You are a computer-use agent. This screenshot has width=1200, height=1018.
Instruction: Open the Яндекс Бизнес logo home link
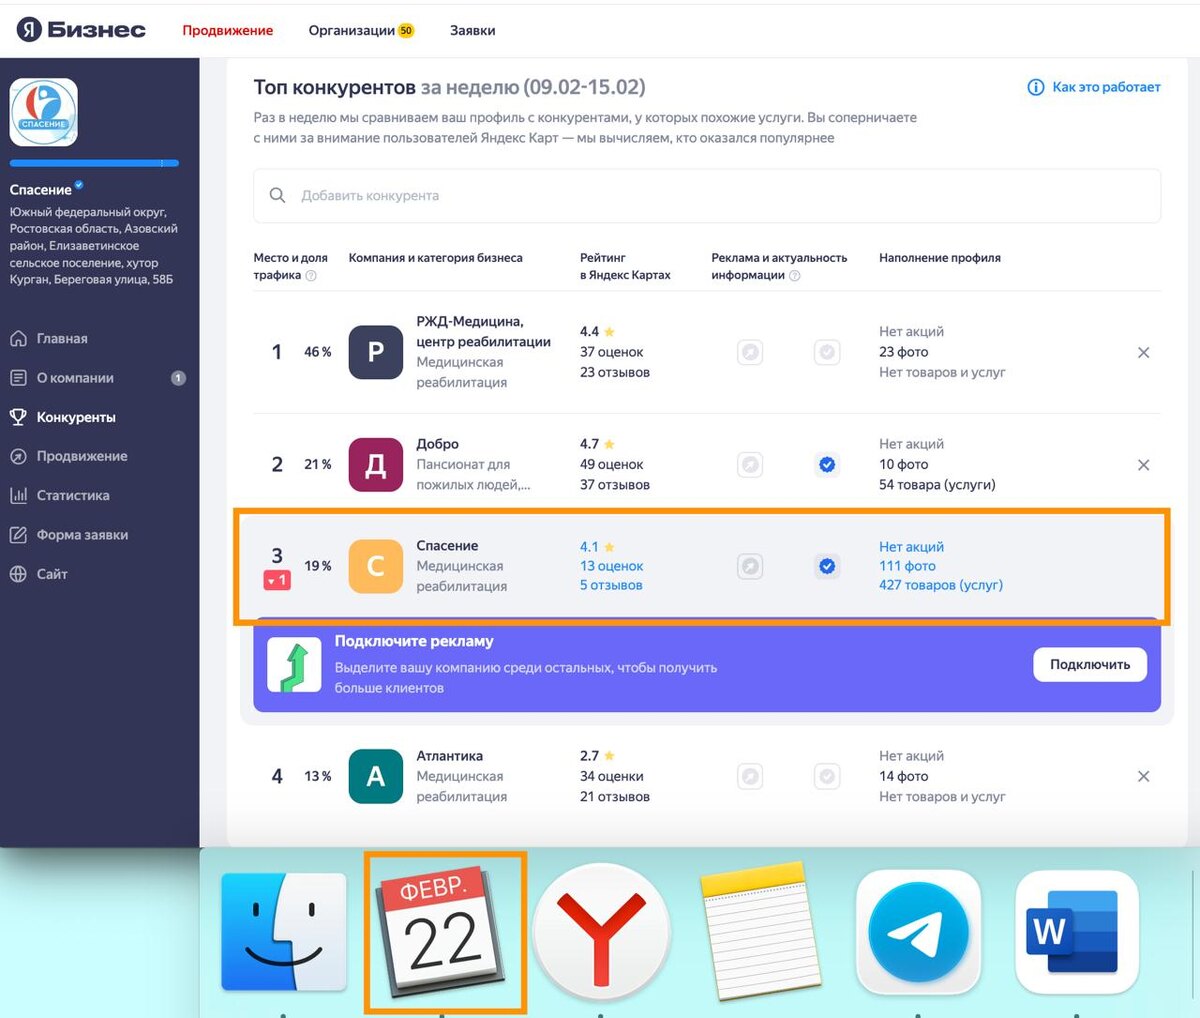click(81, 30)
